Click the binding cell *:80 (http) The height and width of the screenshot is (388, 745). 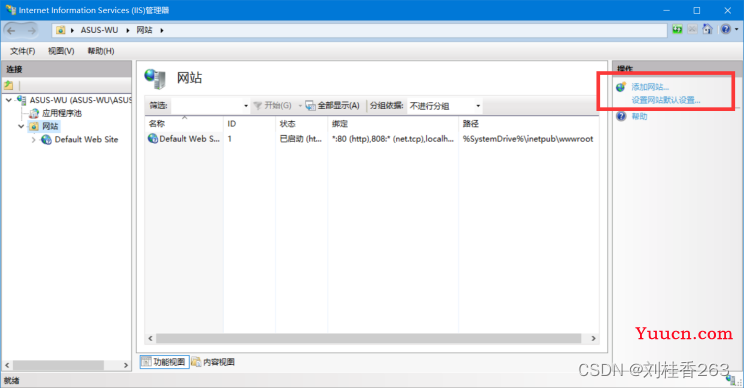tap(392, 139)
